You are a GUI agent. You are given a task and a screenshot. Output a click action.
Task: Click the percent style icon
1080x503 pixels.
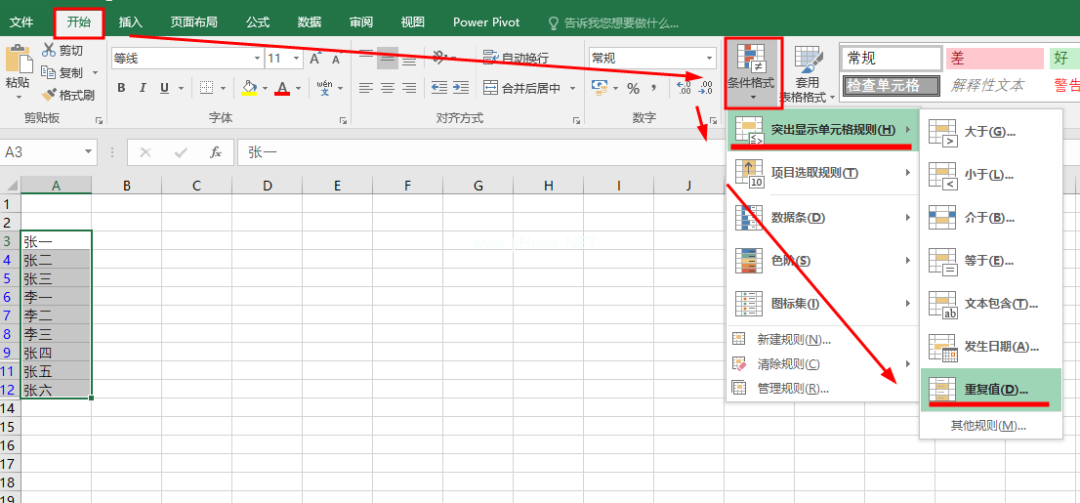pyautogui.click(x=632, y=88)
